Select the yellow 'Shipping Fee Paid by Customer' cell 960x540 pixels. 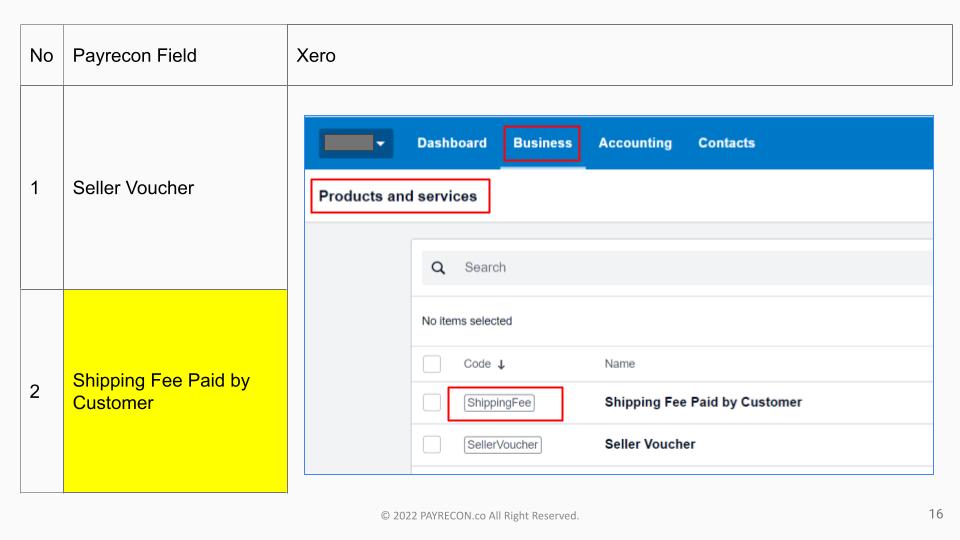coord(175,391)
